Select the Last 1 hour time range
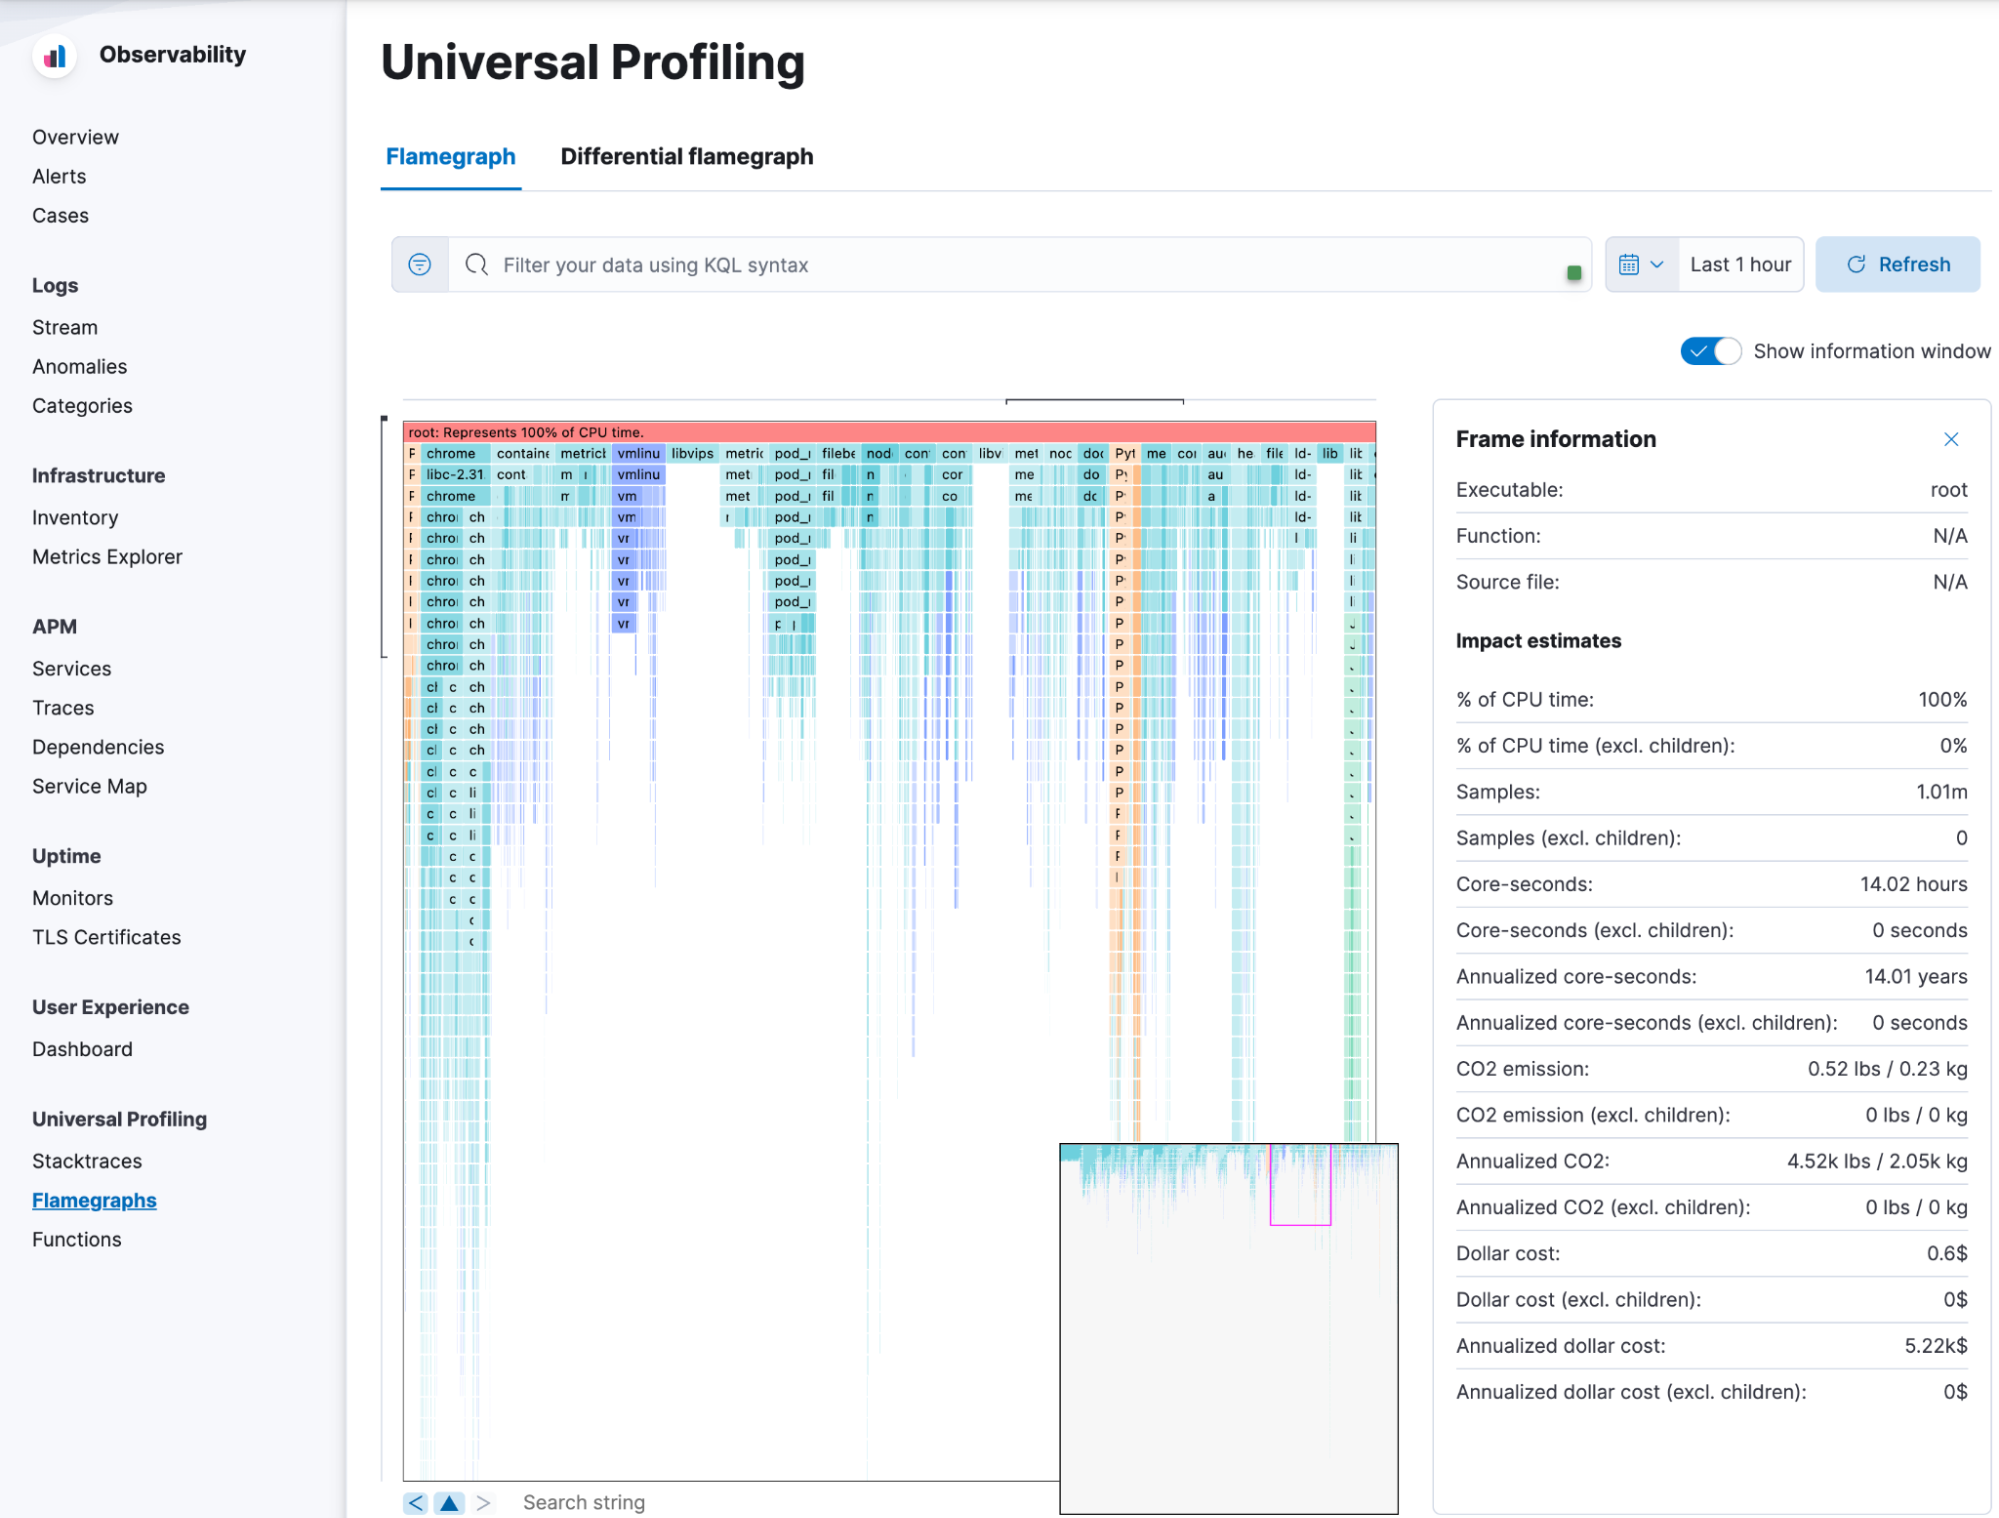The image size is (1999, 1518). click(1740, 264)
